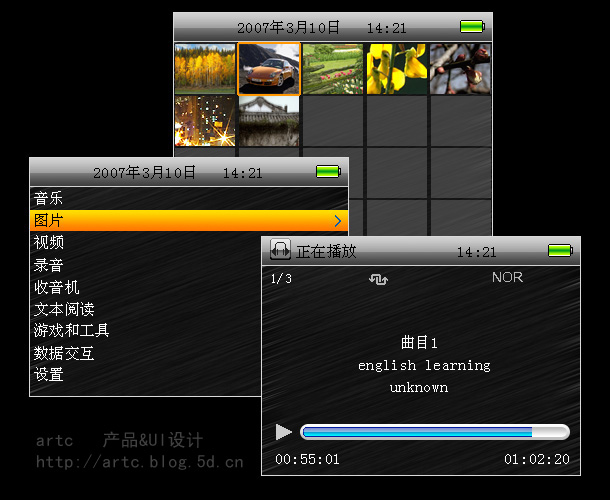This screenshot has width=610, height=500.
Task: Click the 1/3 track counter
Action: pos(281,279)
